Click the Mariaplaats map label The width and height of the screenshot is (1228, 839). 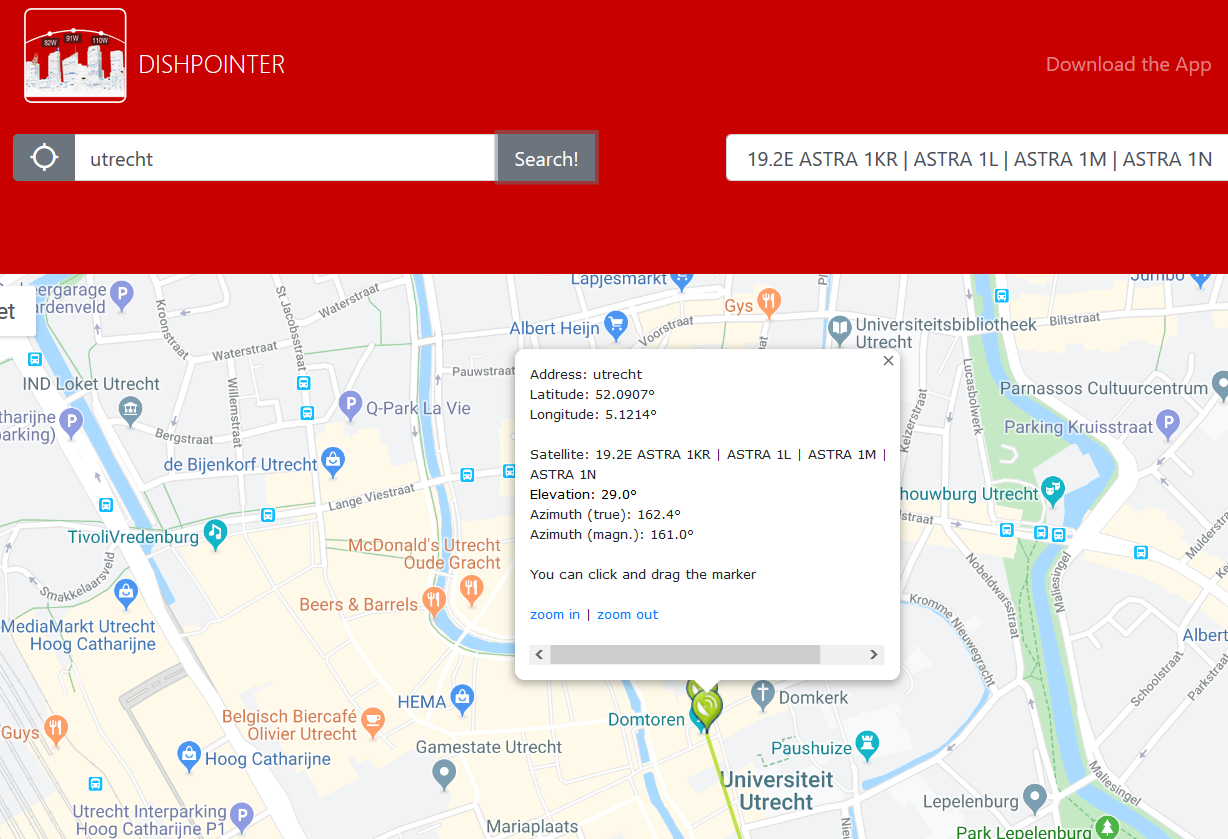(532, 827)
